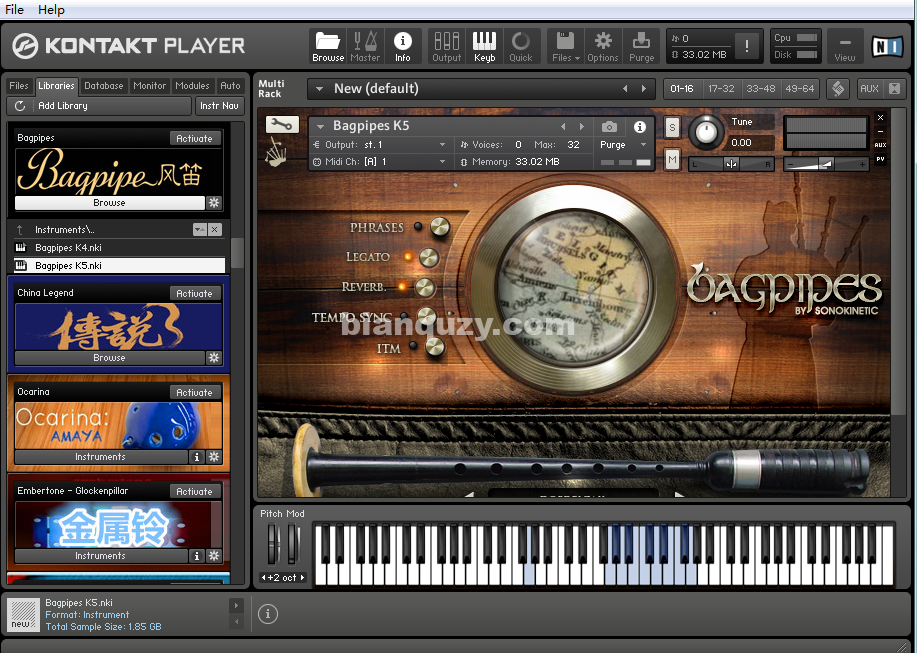The height and width of the screenshot is (653, 917).
Task: Click the bottom info circle icon
Action: (268, 614)
